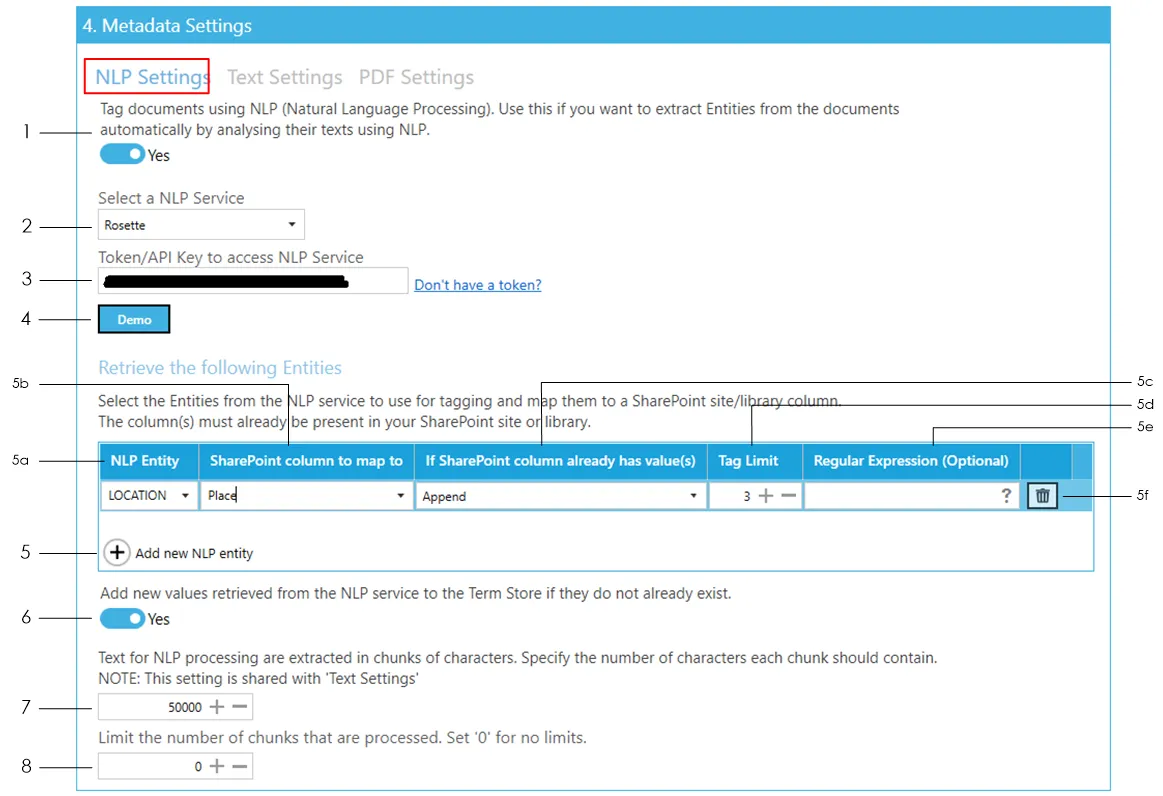Open the Select a NLP Service dropdown
The image size is (1163, 796).
[201, 225]
